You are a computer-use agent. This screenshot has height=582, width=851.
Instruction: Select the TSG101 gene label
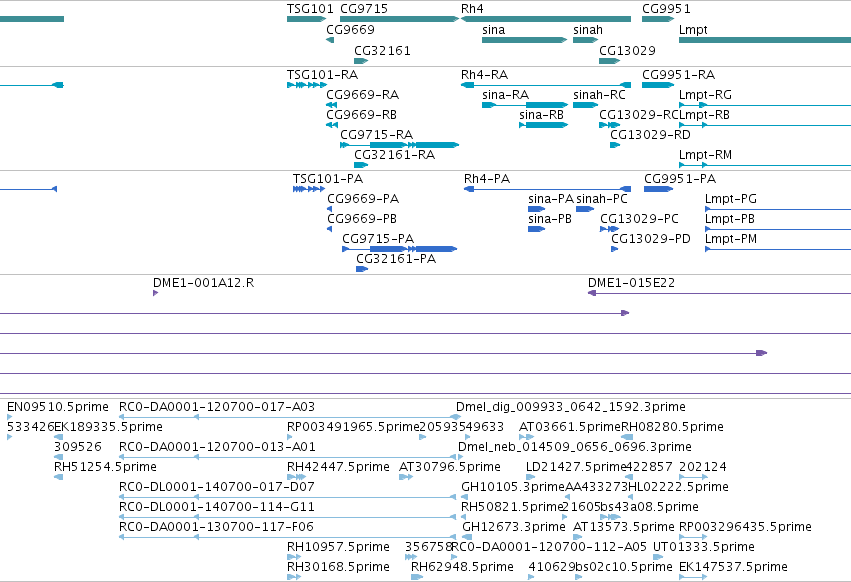pos(310,9)
